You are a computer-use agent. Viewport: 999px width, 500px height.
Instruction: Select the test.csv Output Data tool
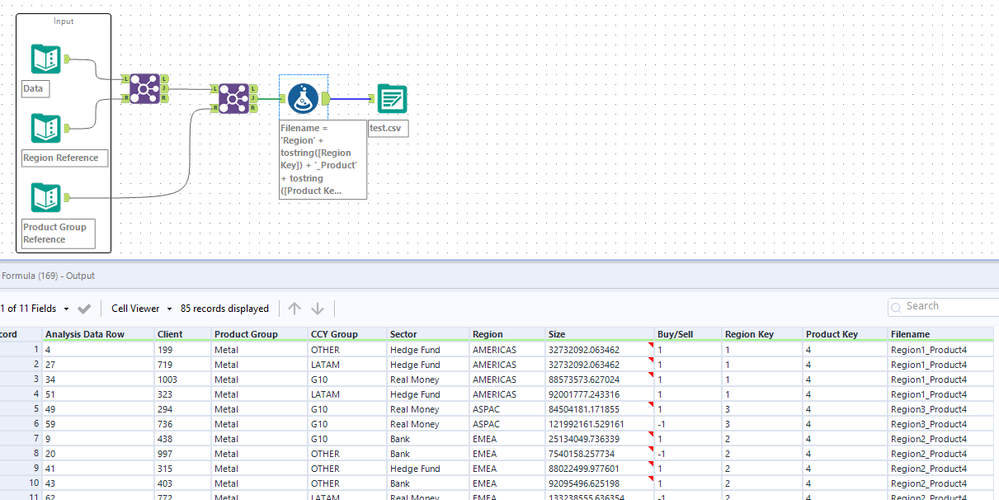click(391, 99)
